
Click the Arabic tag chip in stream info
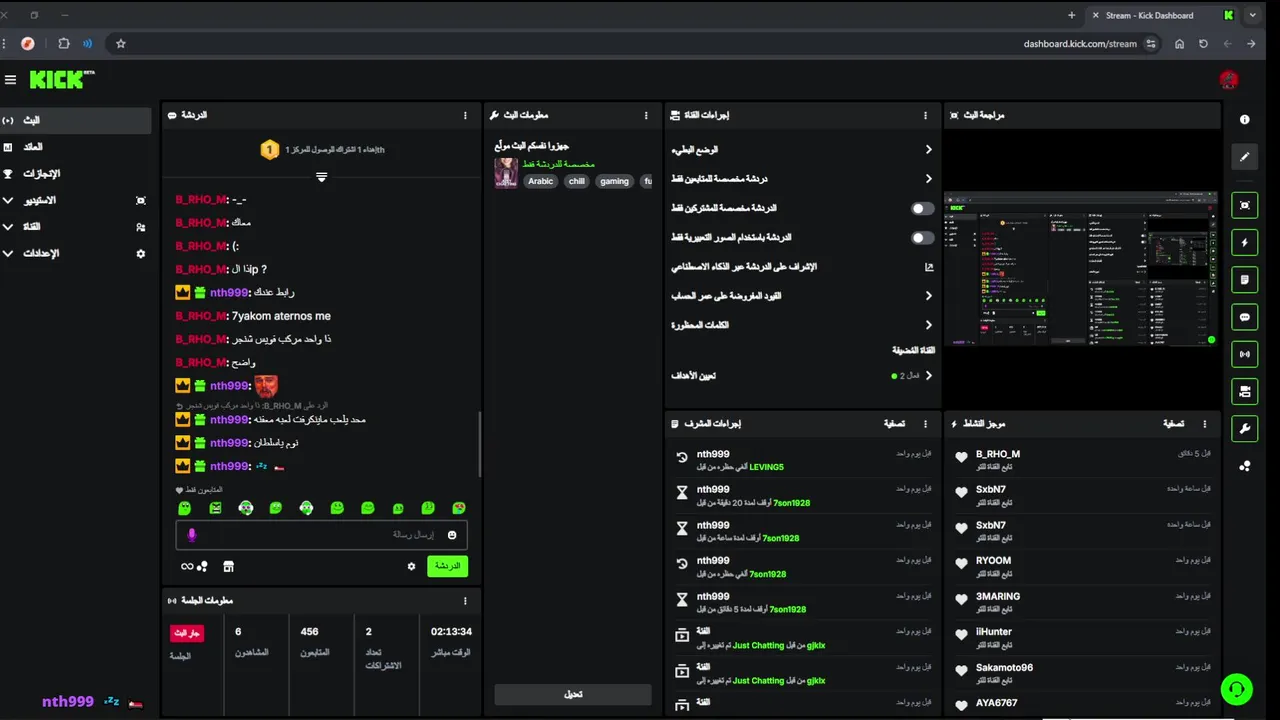tap(540, 182)
